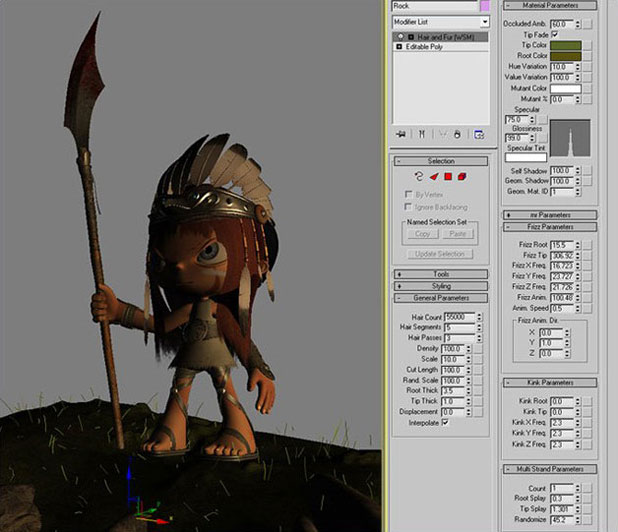The width and height of the screenshot is (618, 532).
Task: Click map button beside Self Shadow
Action: (x=587, y=171)
